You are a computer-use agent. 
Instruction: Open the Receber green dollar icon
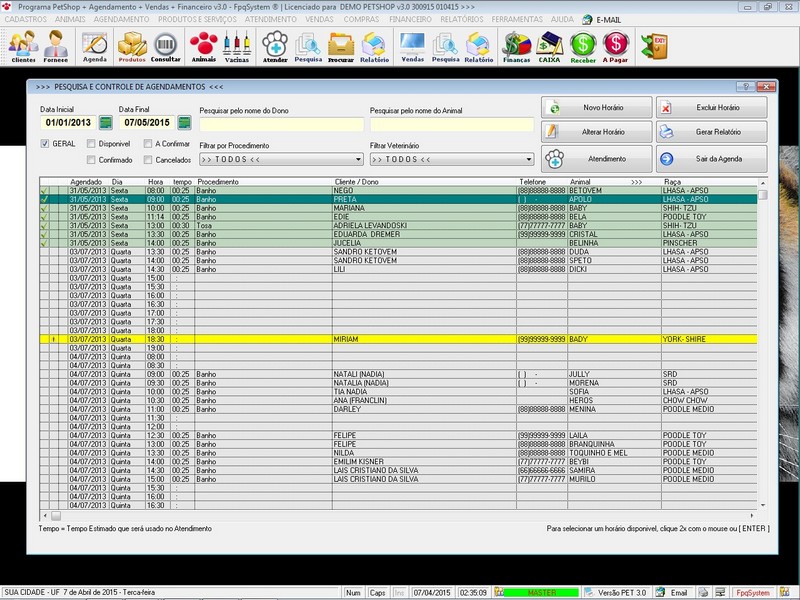(x=583, y=45)
